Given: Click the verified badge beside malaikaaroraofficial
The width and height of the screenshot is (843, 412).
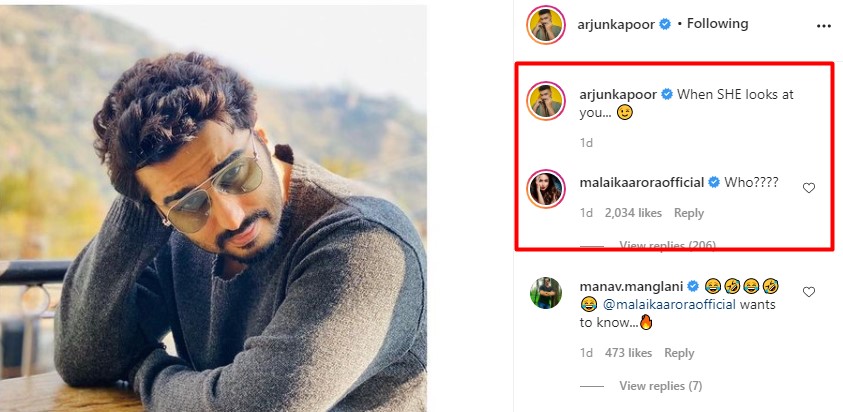Looking at the screenshot, I should (714, 183).
